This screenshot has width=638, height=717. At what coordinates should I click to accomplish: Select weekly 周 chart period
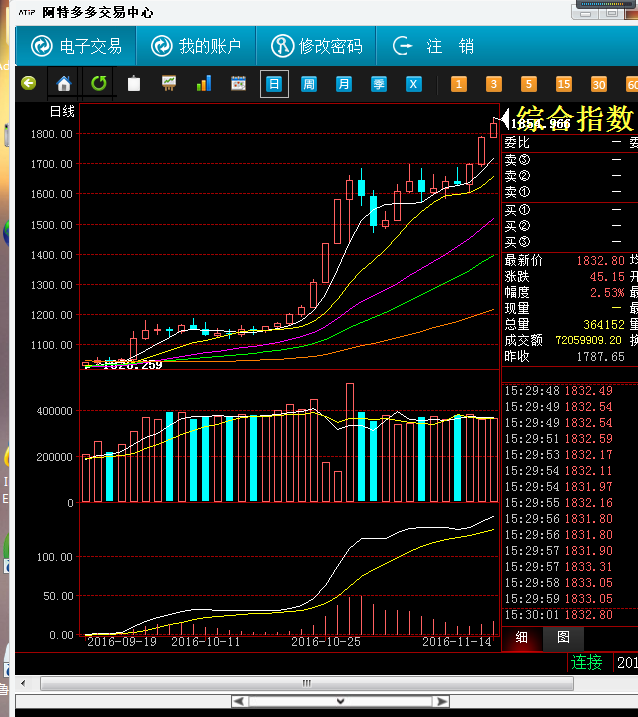309,84
